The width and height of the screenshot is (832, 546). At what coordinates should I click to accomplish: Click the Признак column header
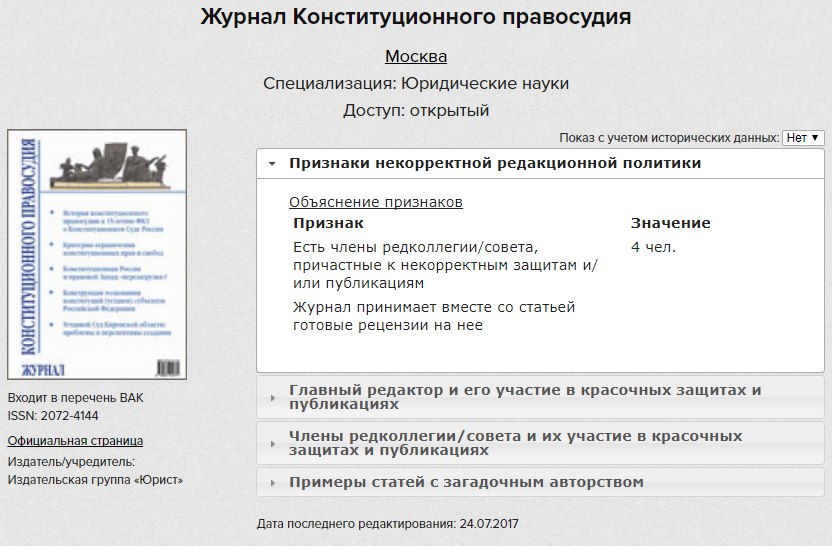pos(328,223)
